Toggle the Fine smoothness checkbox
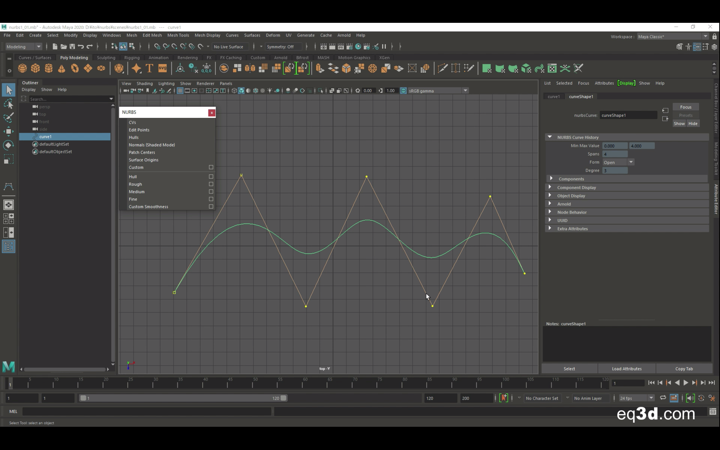720x450 pixels. coord(211,199)
